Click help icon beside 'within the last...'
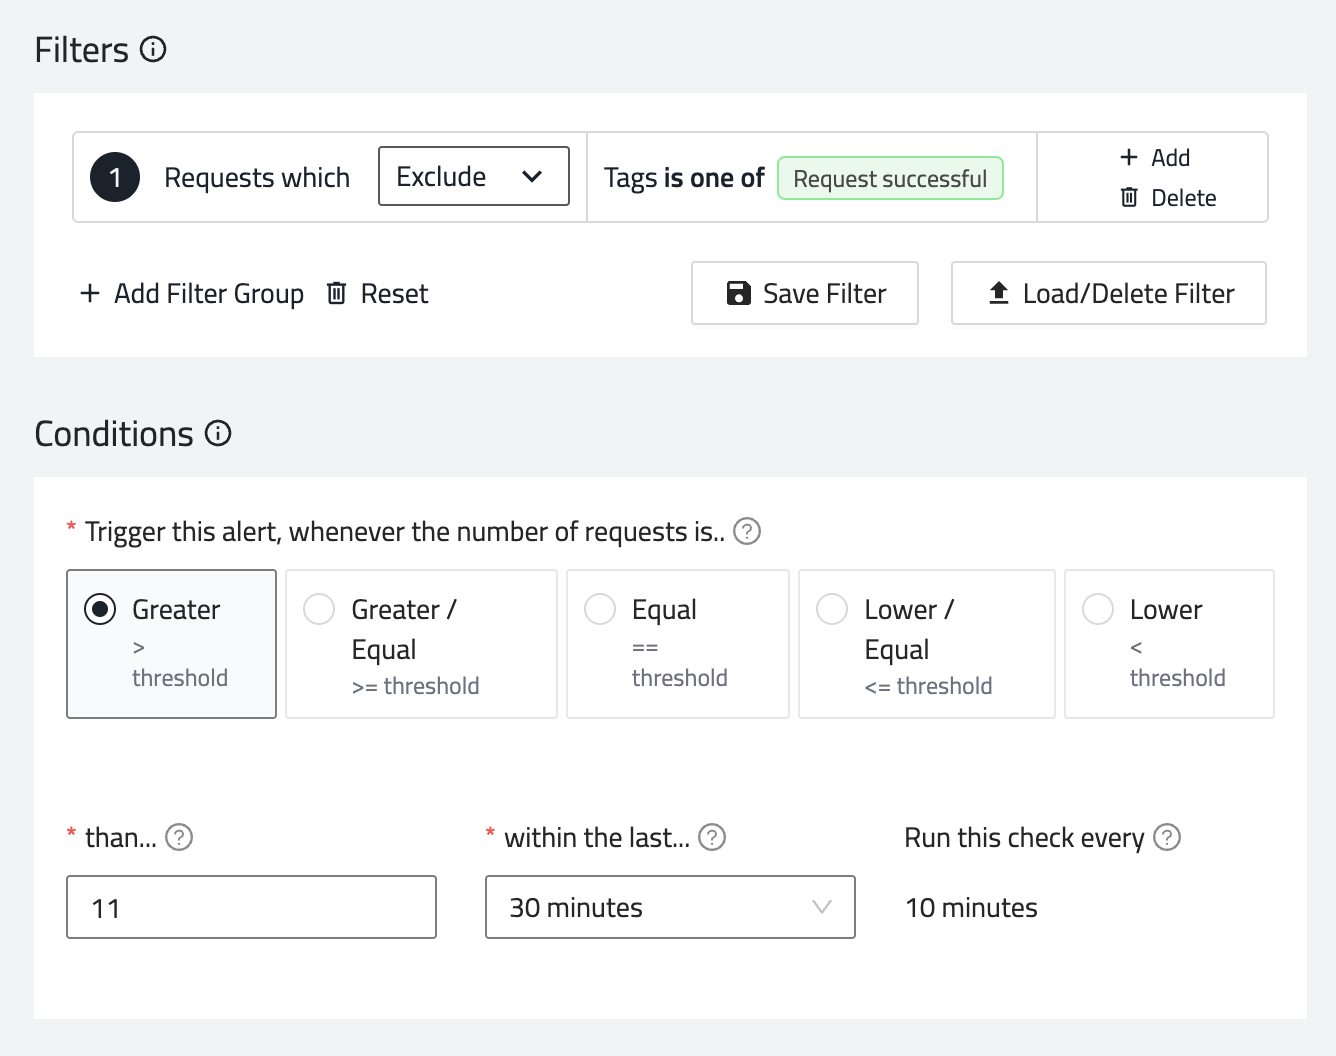Screen dimensions: 1336x1056 (712, 837)
